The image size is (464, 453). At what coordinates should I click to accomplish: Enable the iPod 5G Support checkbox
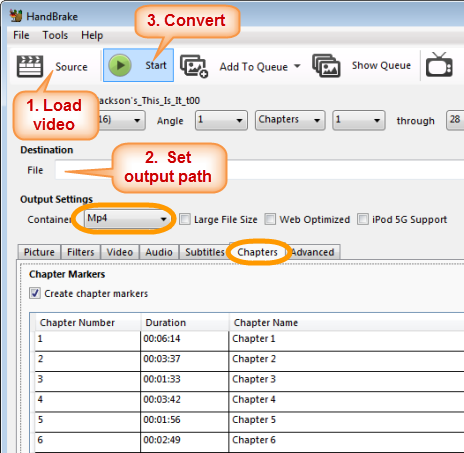tap(363, 219)
